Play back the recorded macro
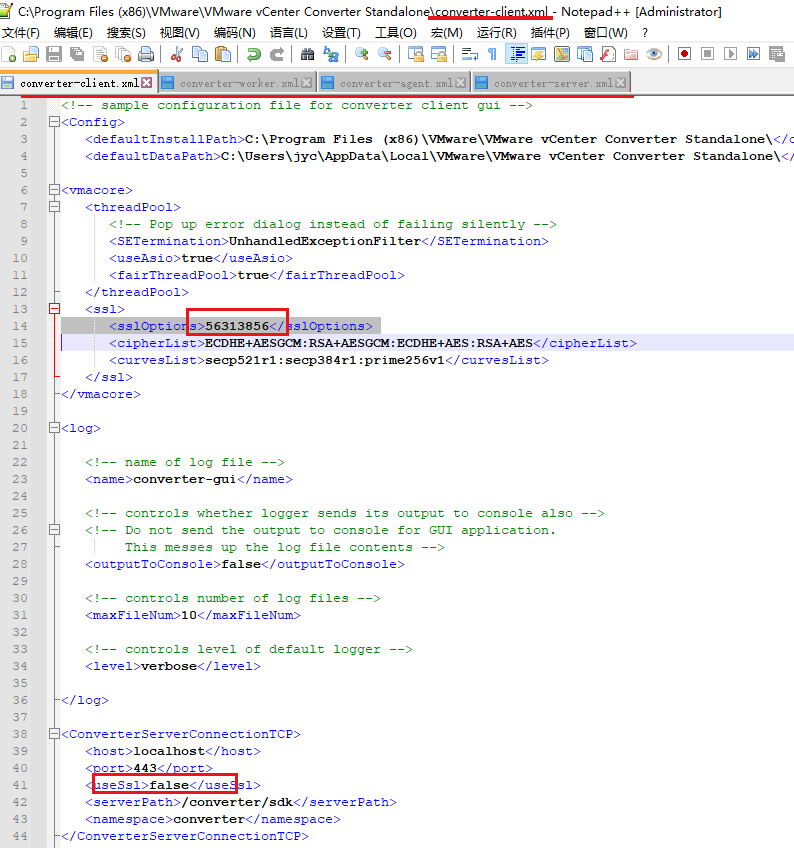This screenshot has width=794, height=848. [x=731, y=54]
